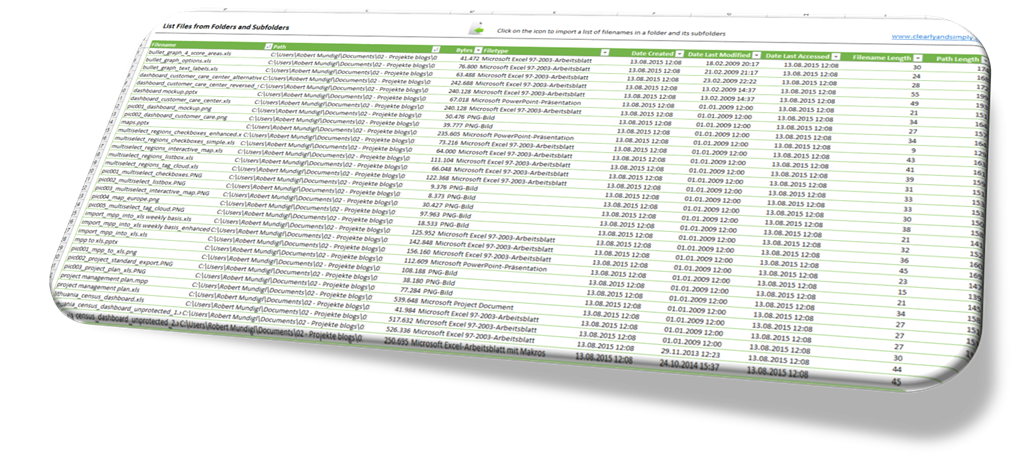Select the Bytes value 76.800
The width and height of the screenshot is (1024, 468).
tap(467, 67)
